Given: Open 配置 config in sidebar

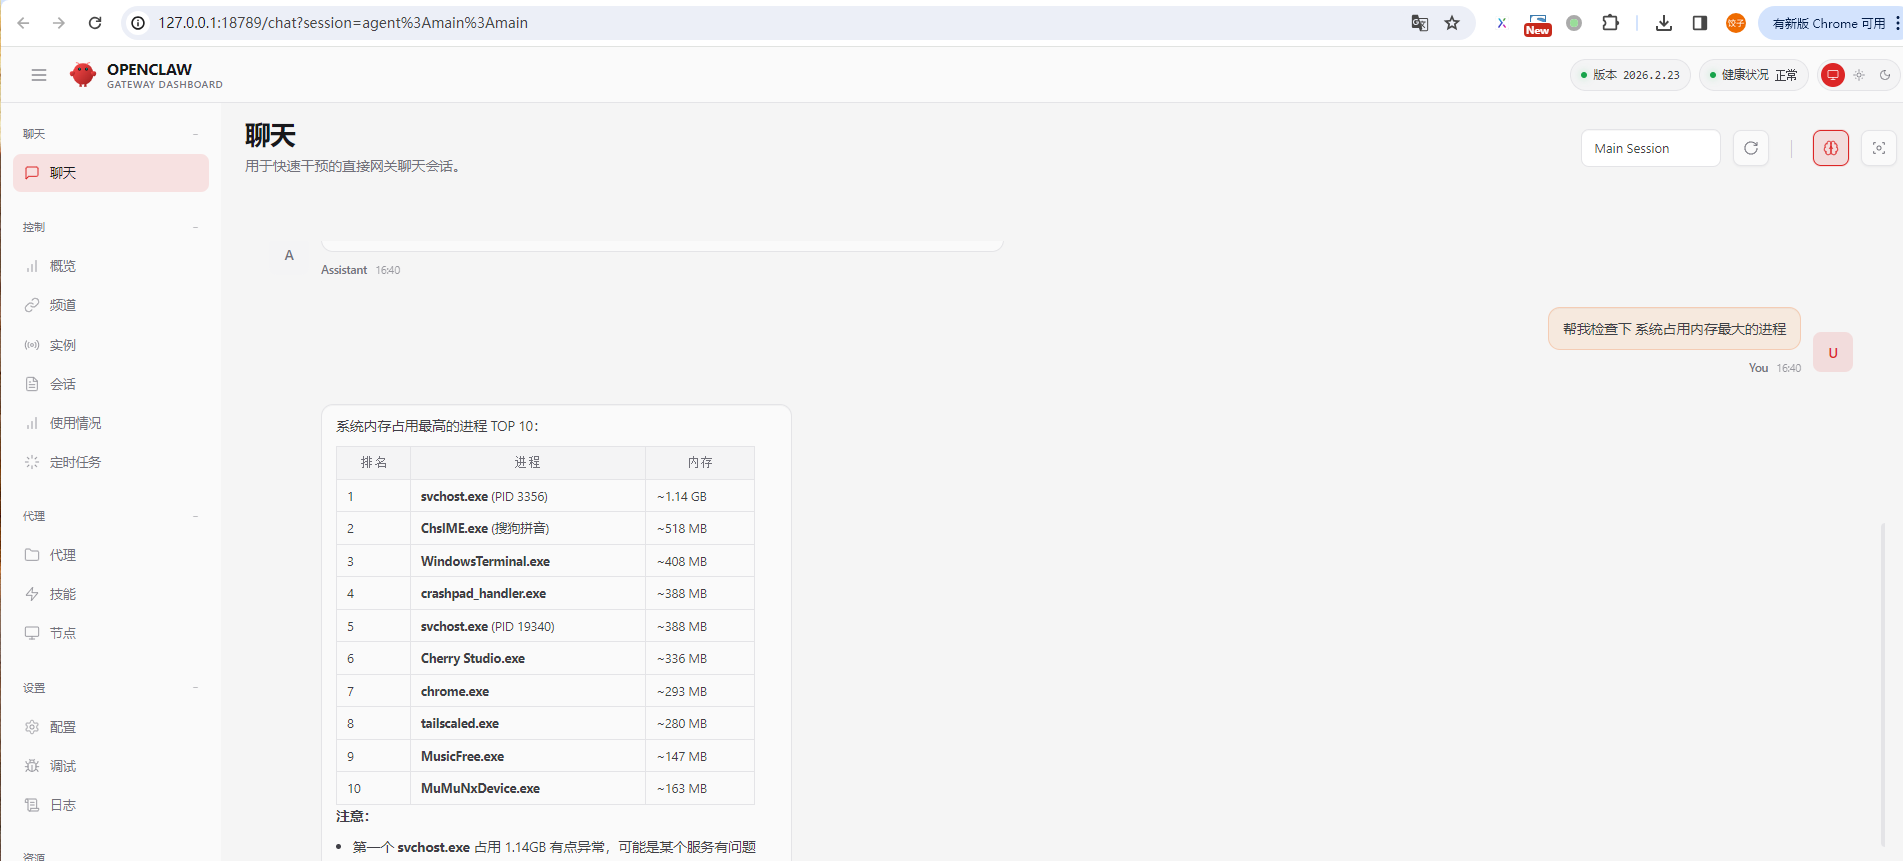Looking at the screenshot, I should (x=111, y=727).
